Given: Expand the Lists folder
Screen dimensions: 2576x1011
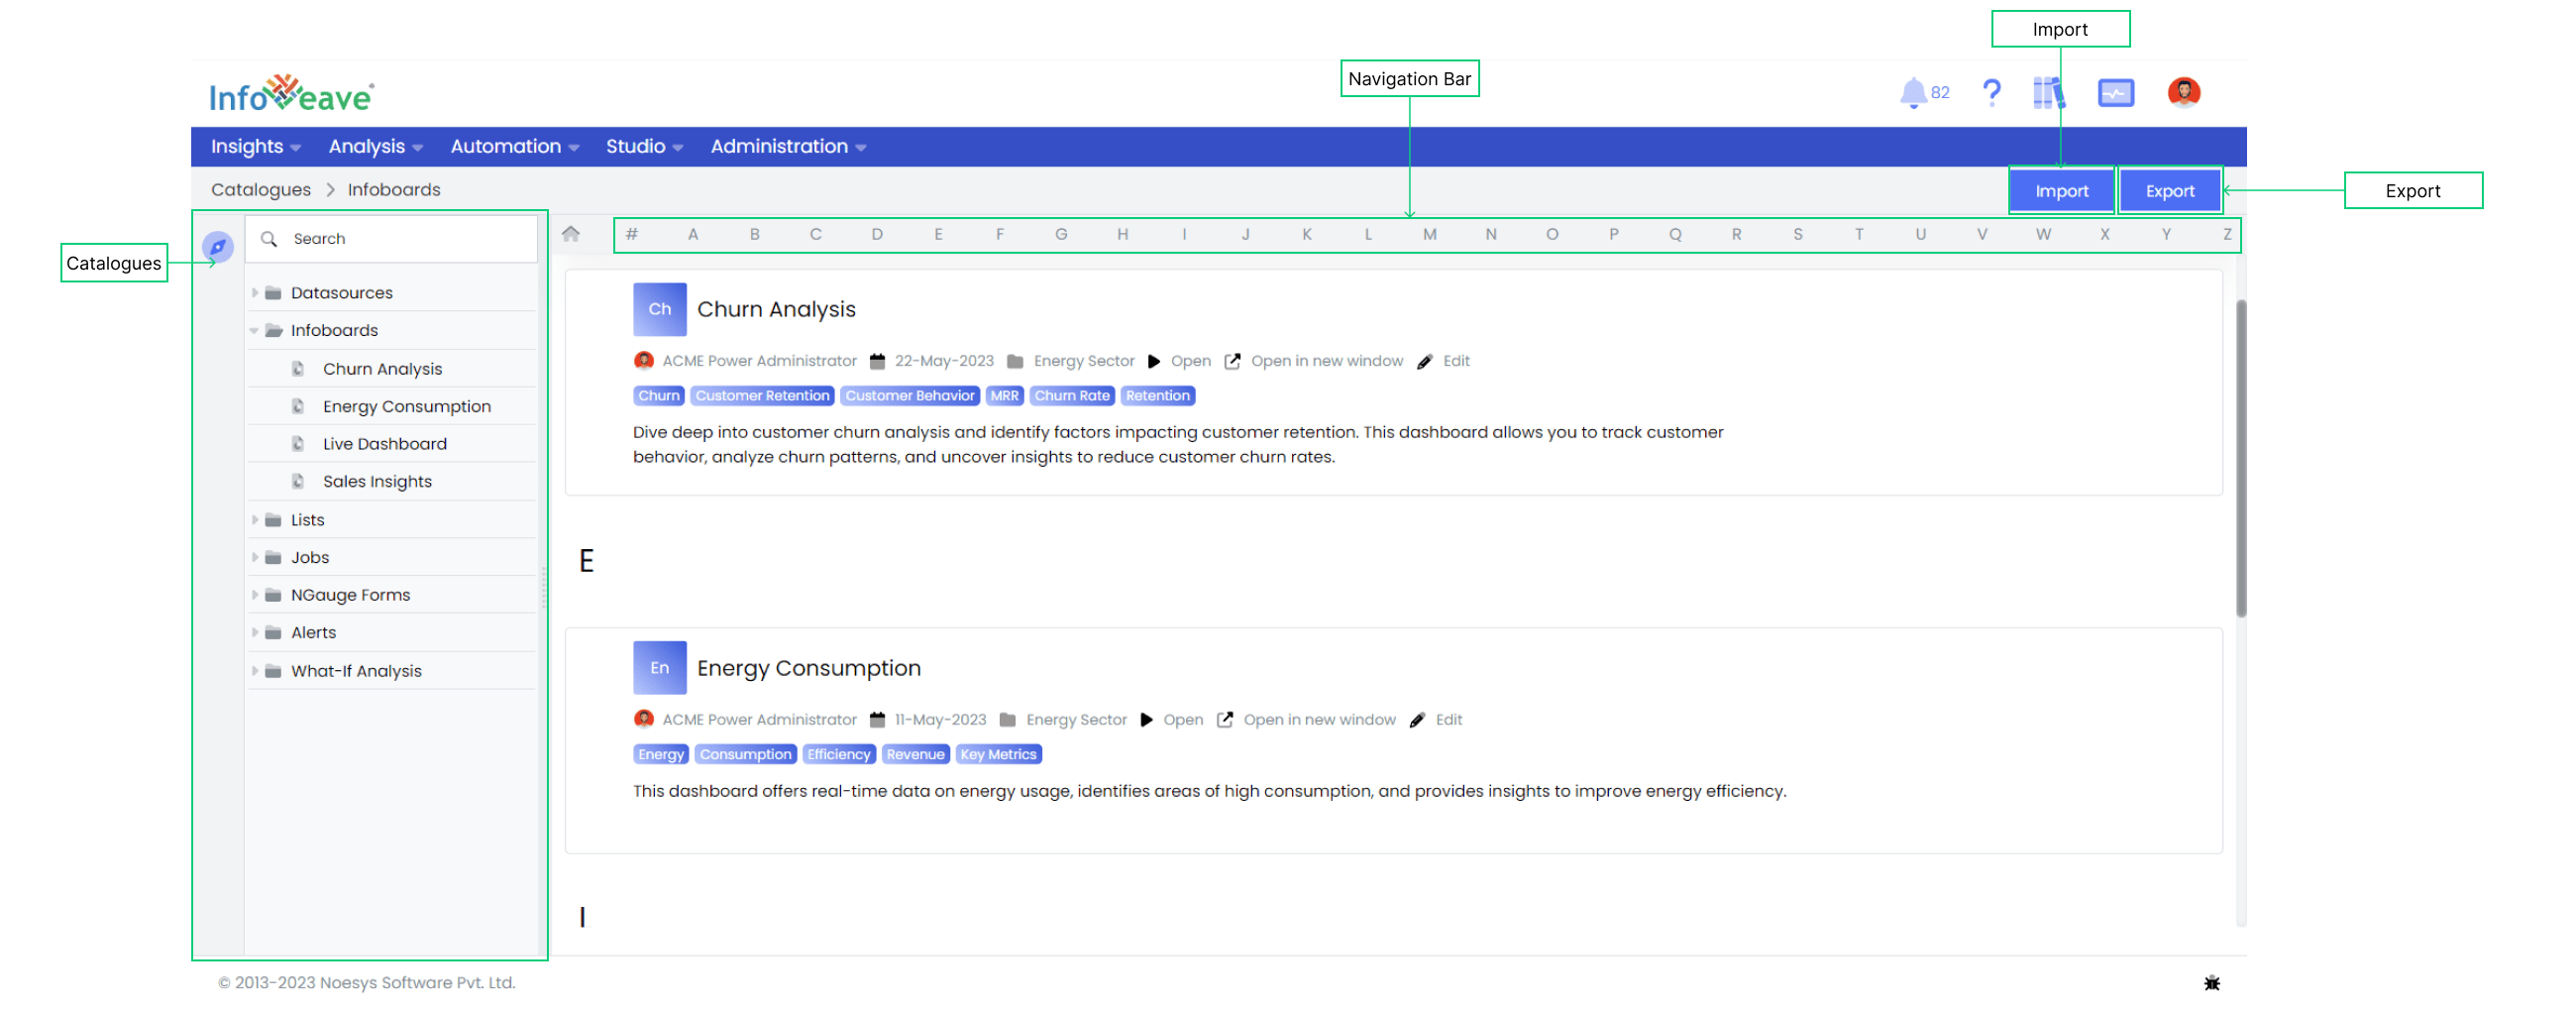Looking at the screenshot, I should pos(254,520).
